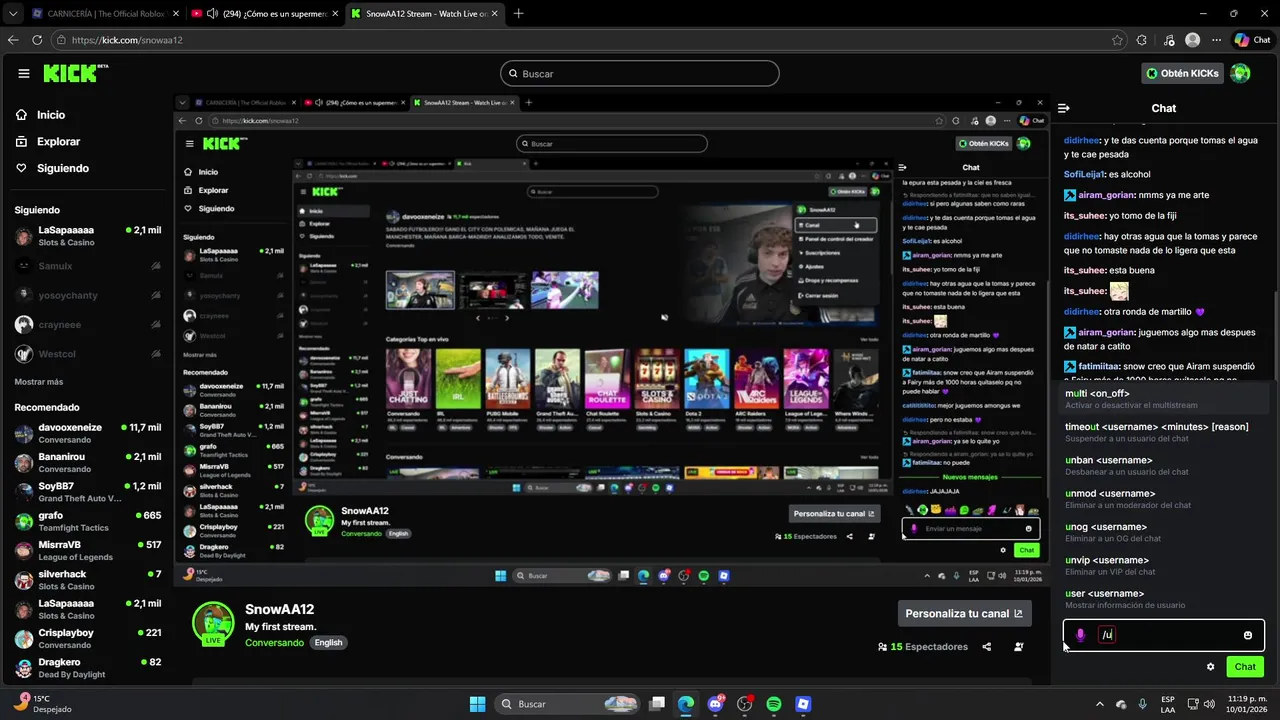The height and width of the screenshot is (720, 1280).
Task: Open a new browser tab
Action: pos(518,14)
